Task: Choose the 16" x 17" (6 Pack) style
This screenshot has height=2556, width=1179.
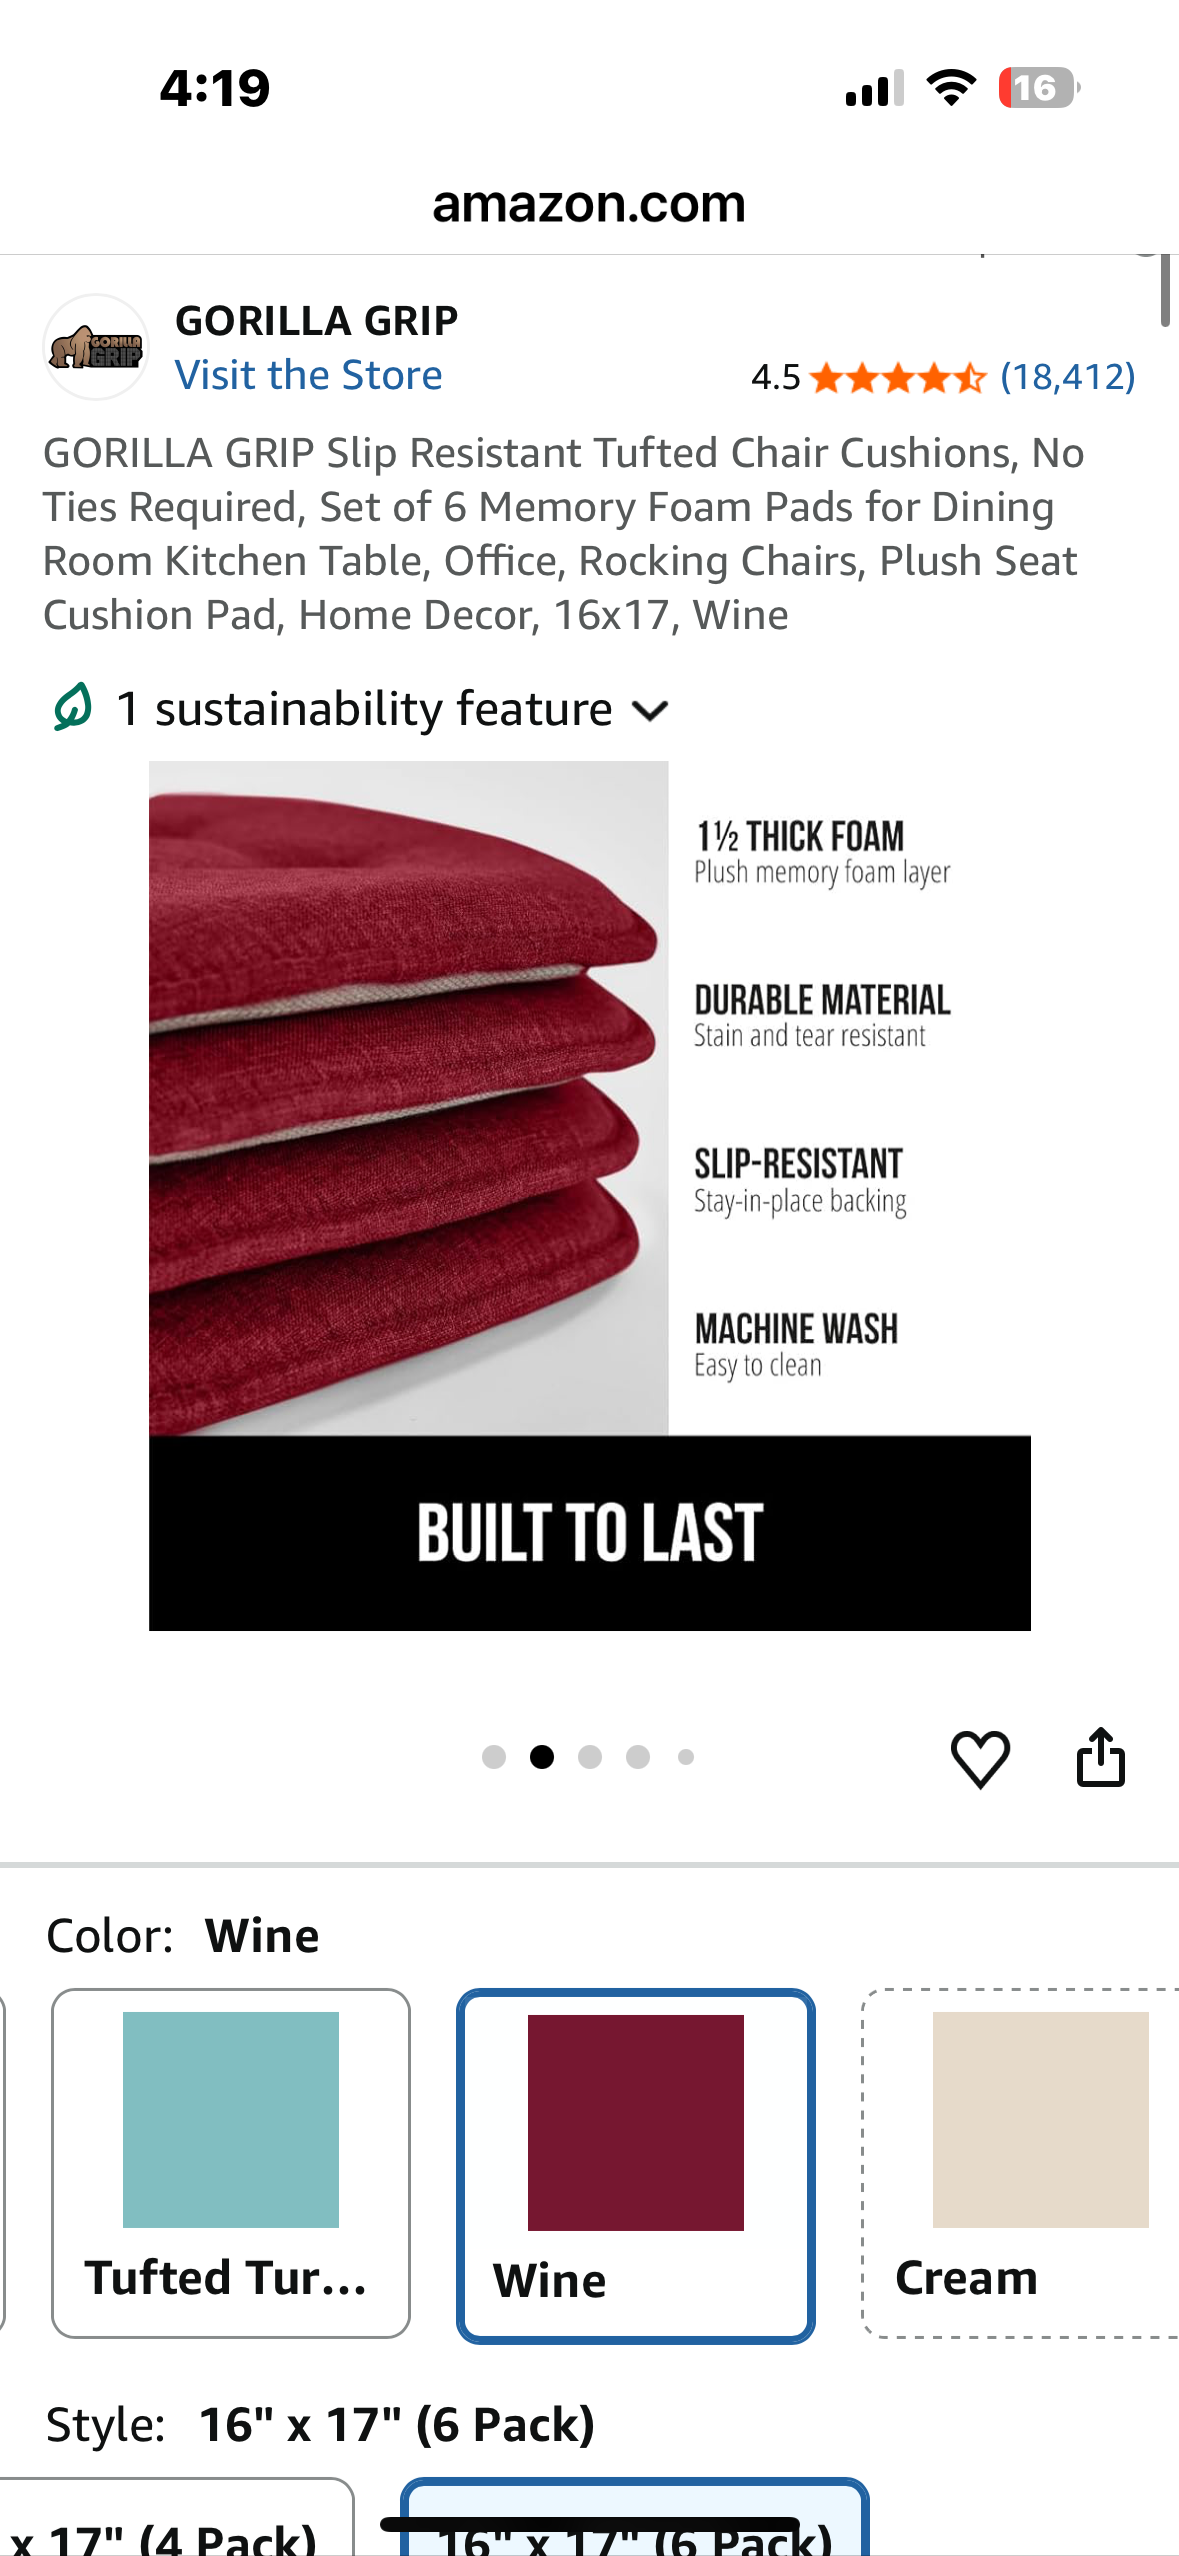Action: pos(634,2525)
